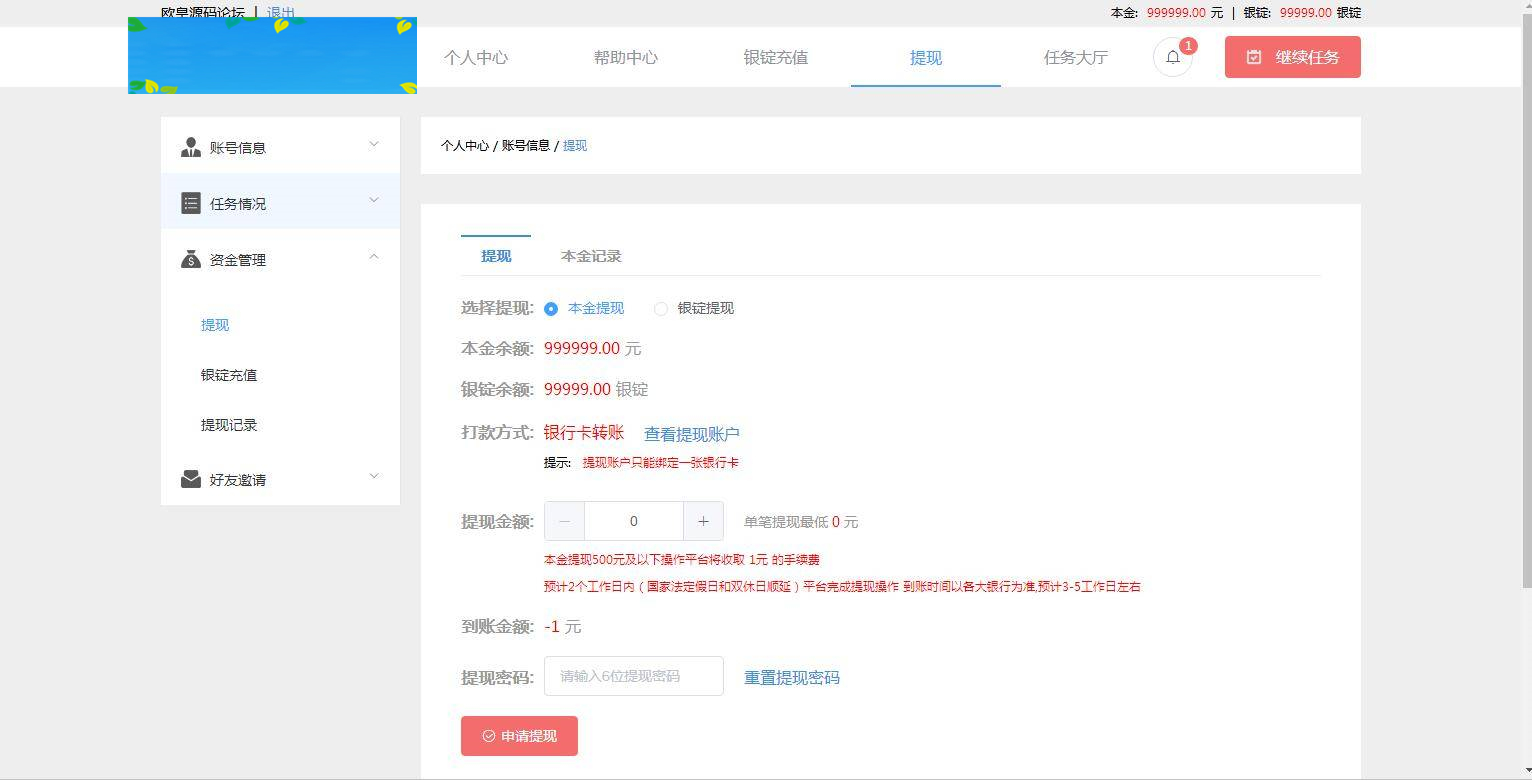
Task: Click the envelope icon beside 好友邀请
Action: pyautogui.click(x=191, y=479)
